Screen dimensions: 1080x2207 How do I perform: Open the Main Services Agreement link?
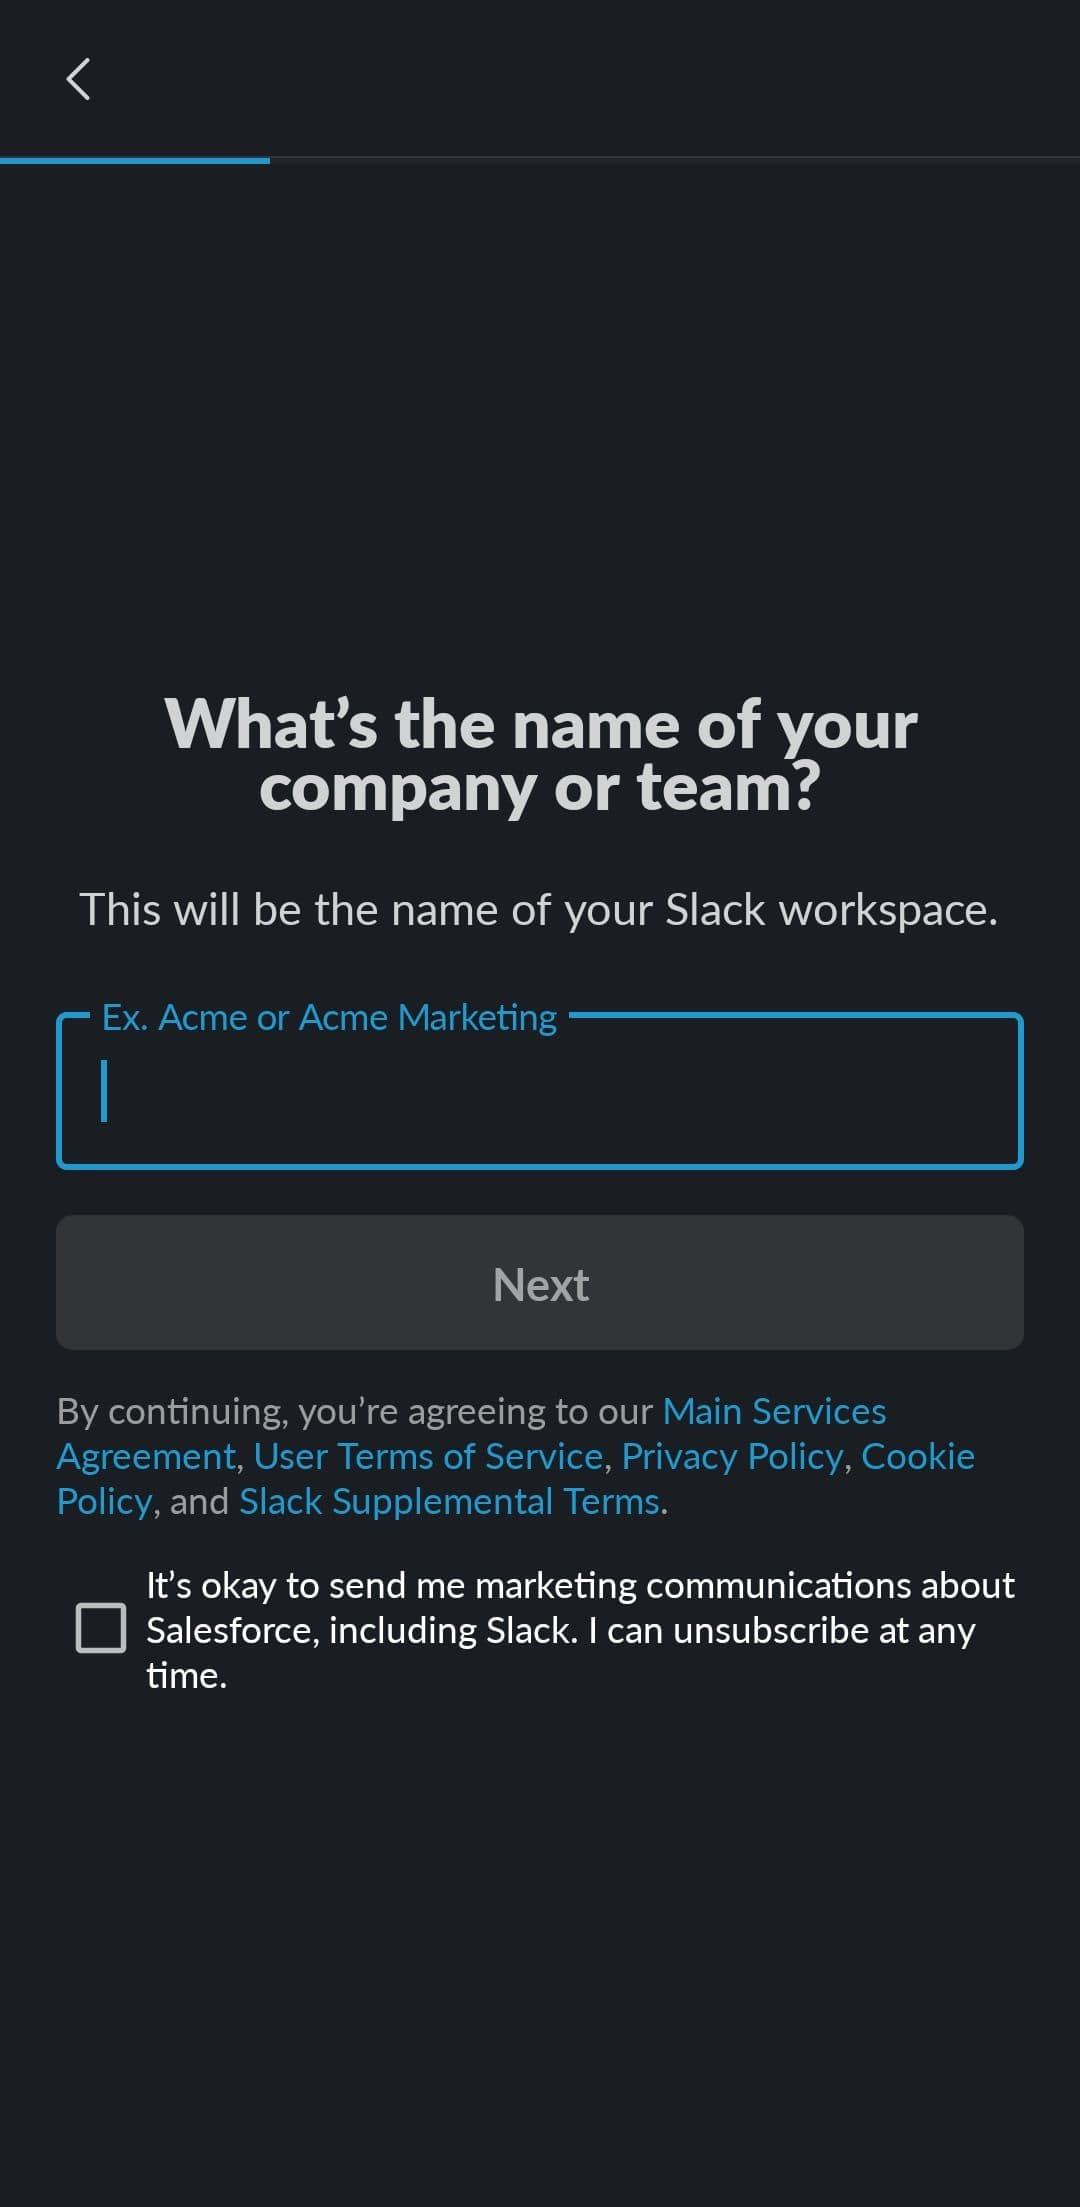tap(773, 1411)
